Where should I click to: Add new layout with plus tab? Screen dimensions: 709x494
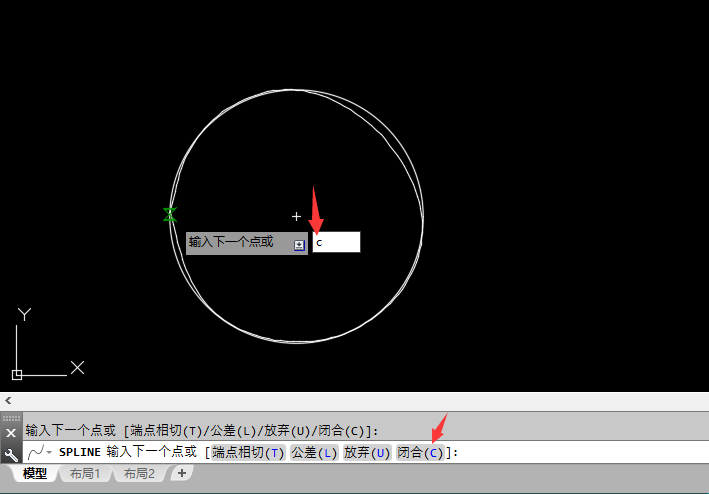pyautogui.click(x=182, y=473)
